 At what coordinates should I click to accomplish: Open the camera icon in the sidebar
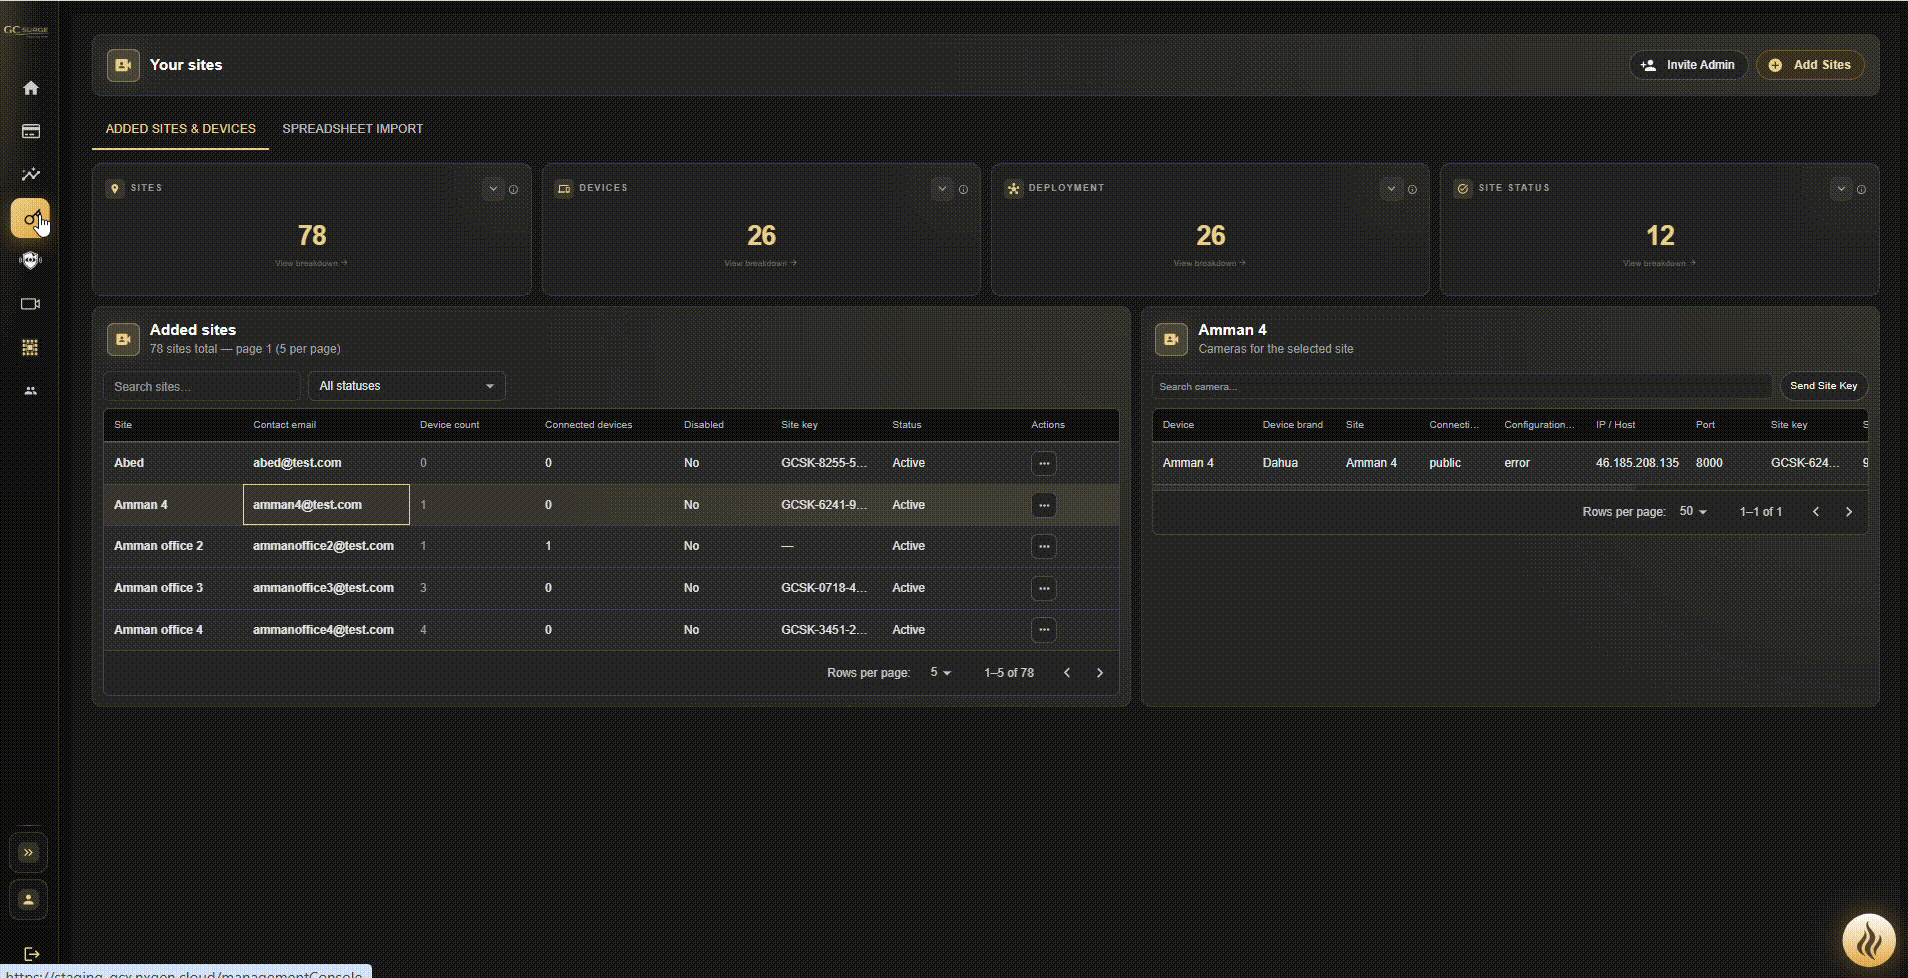pos(31,304)
